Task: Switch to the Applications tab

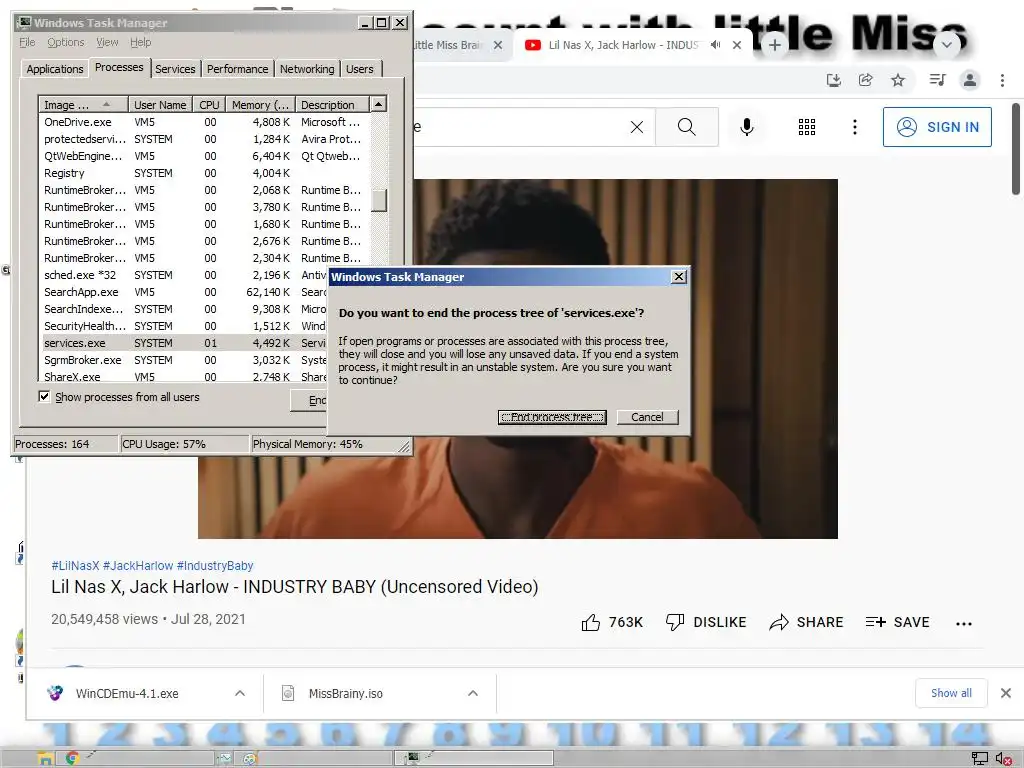Action: tap(55, 69)
